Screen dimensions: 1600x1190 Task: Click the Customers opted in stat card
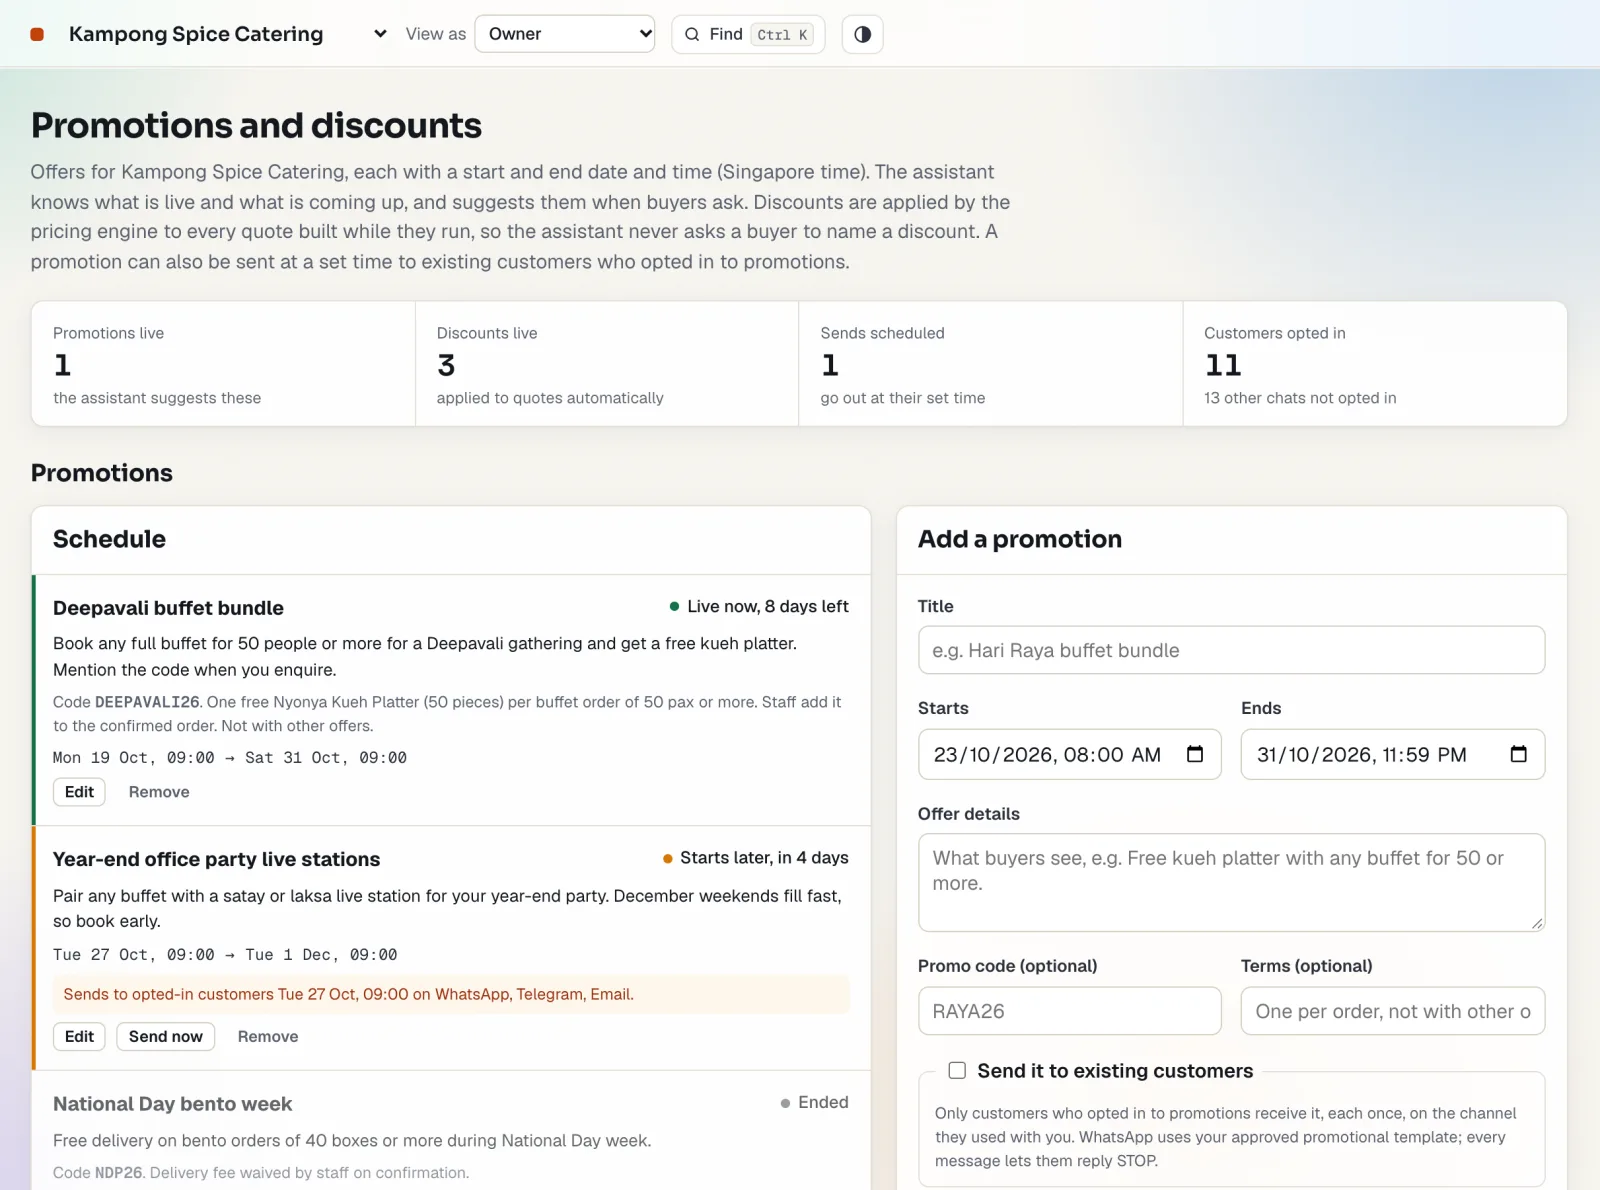1375,364
